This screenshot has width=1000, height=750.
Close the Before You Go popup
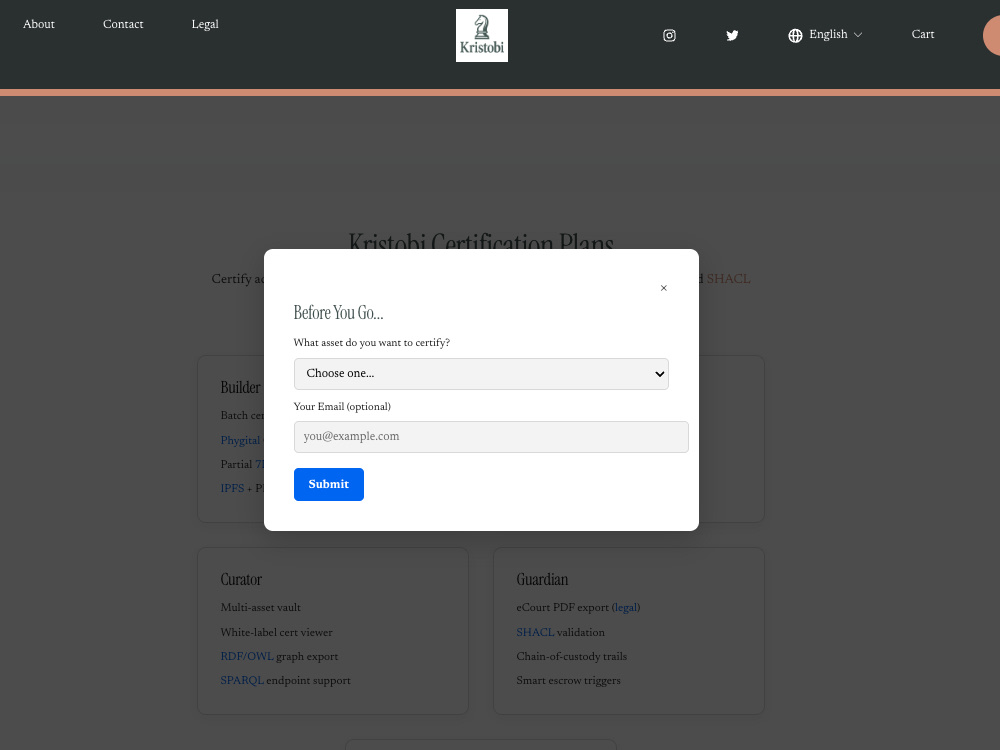[663, 288]
